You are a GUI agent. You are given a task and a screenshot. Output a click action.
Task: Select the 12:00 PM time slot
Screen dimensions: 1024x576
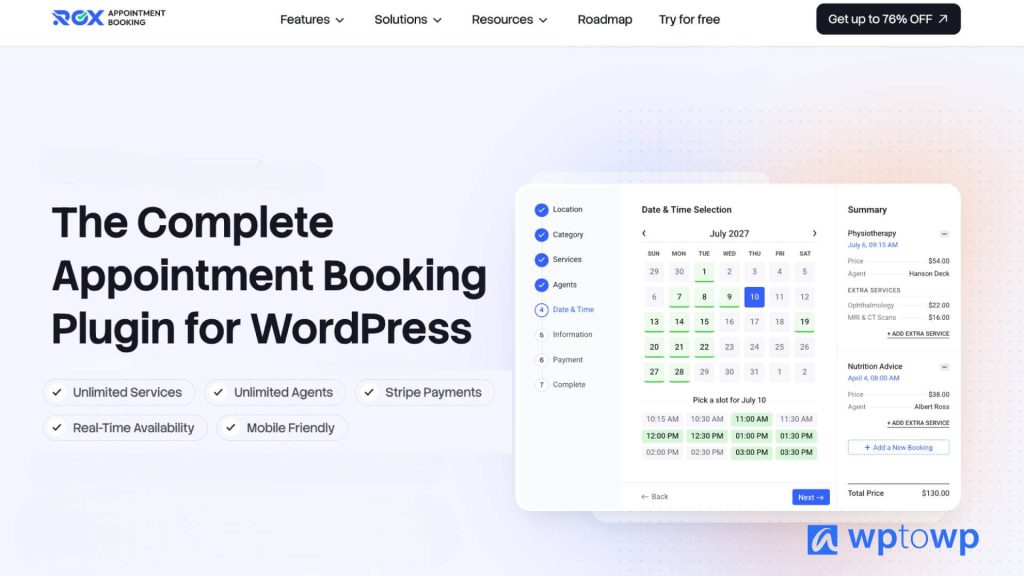[x=662, y=436]
